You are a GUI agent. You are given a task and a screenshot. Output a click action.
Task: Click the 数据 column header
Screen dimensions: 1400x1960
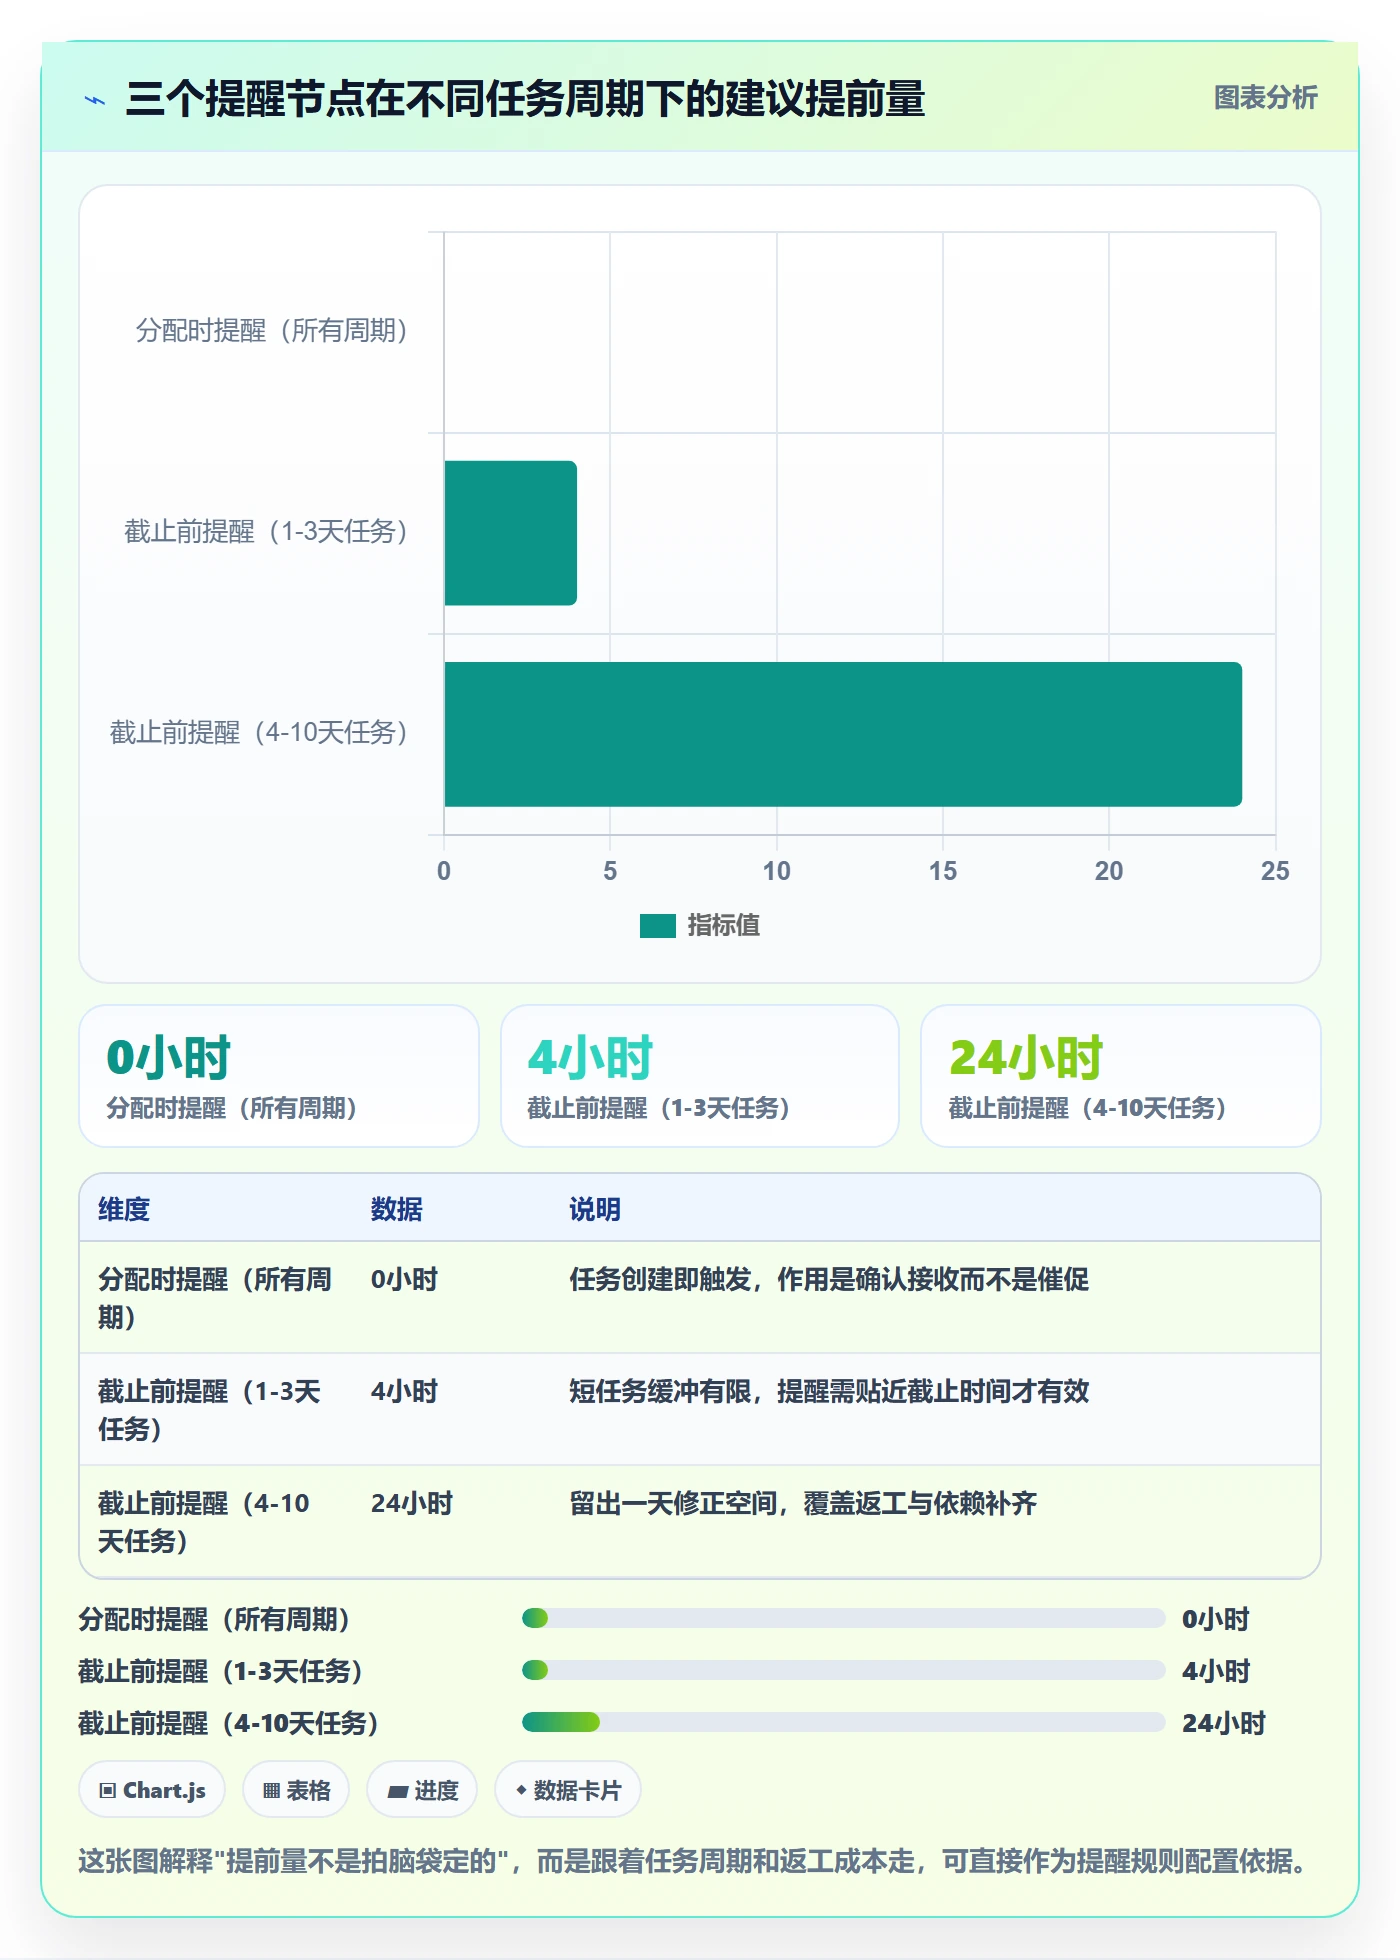(396, 1209)
